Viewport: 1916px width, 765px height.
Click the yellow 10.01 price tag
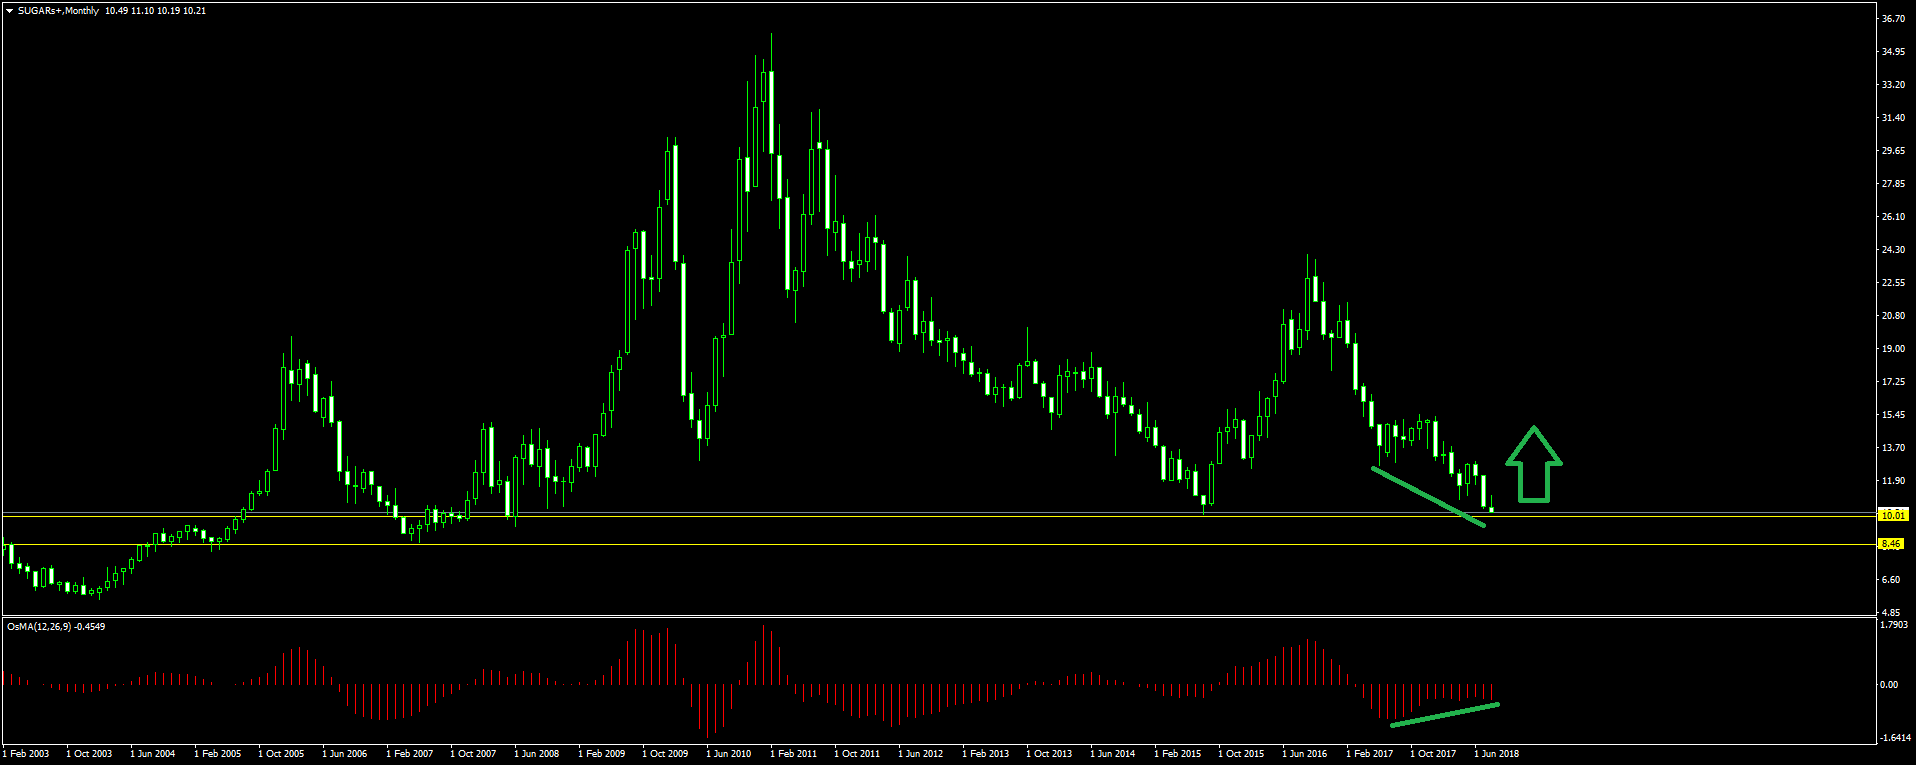1892,516
